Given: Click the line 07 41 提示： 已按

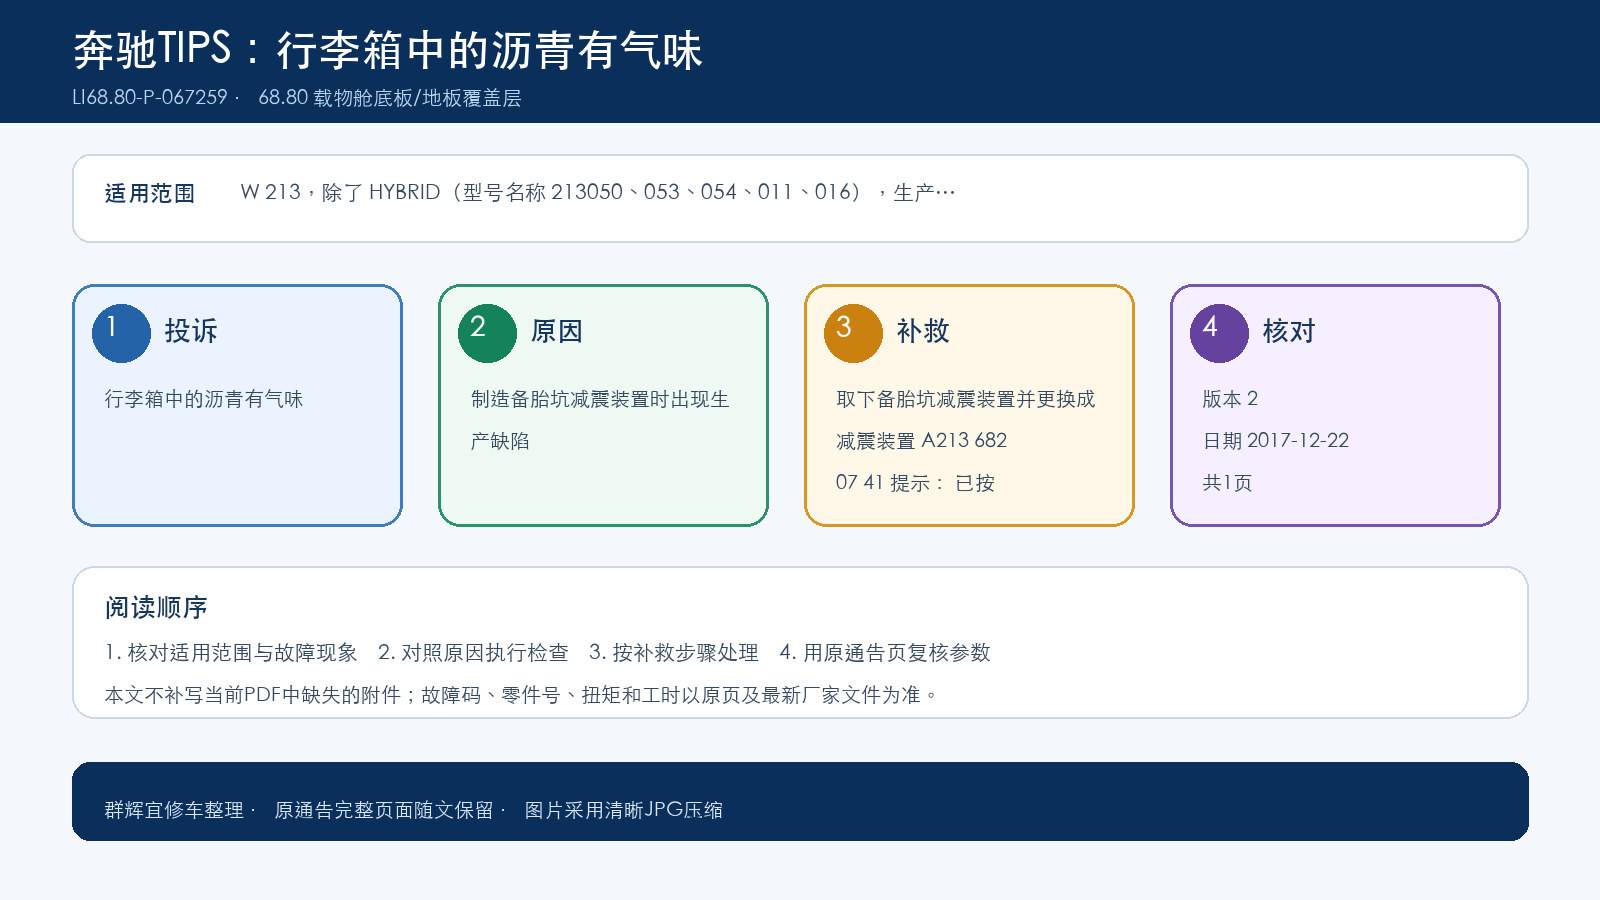Looking at the screenshot, I should coord(915,483).
